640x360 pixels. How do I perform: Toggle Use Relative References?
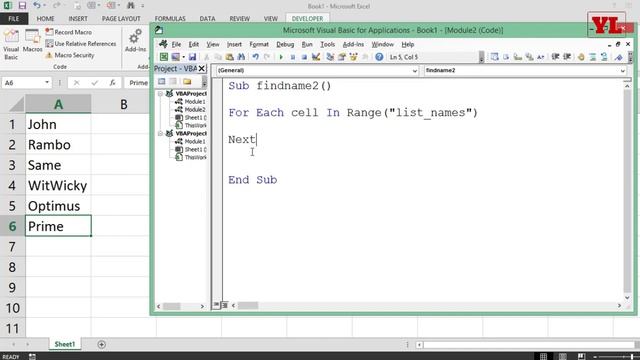click(81, 44)
